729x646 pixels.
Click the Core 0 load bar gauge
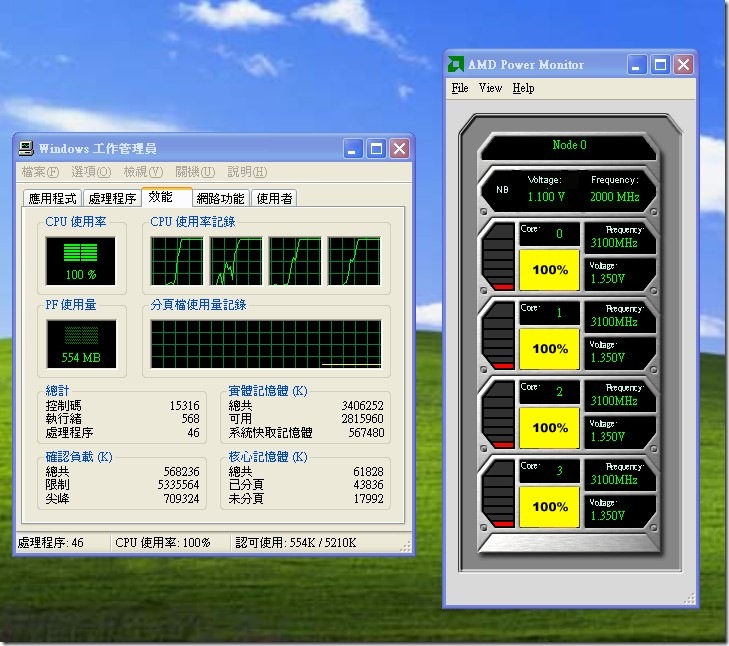(498, 258)
